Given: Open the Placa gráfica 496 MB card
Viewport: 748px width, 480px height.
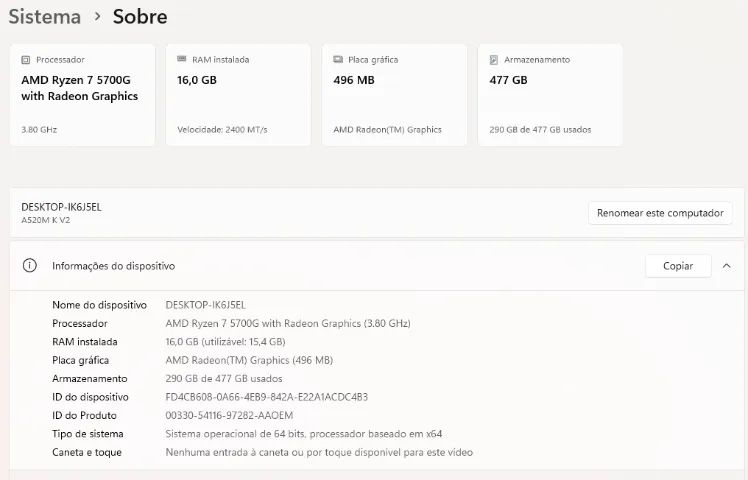Looking at the screenshot, I should (x=395, y=95).
